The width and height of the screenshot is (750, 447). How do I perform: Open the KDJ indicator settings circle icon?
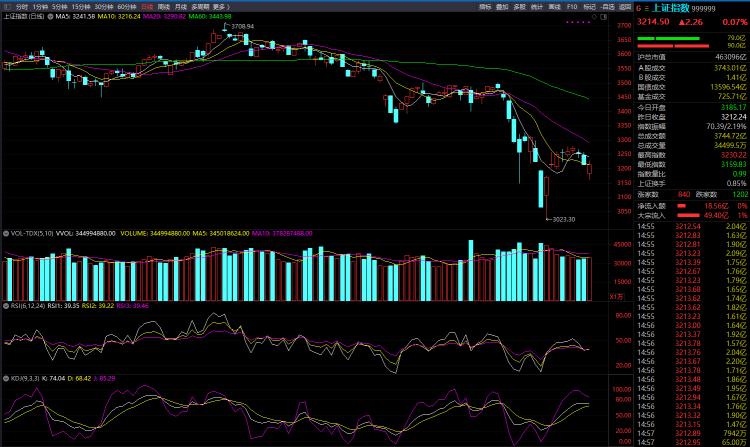tap(6, 378)
